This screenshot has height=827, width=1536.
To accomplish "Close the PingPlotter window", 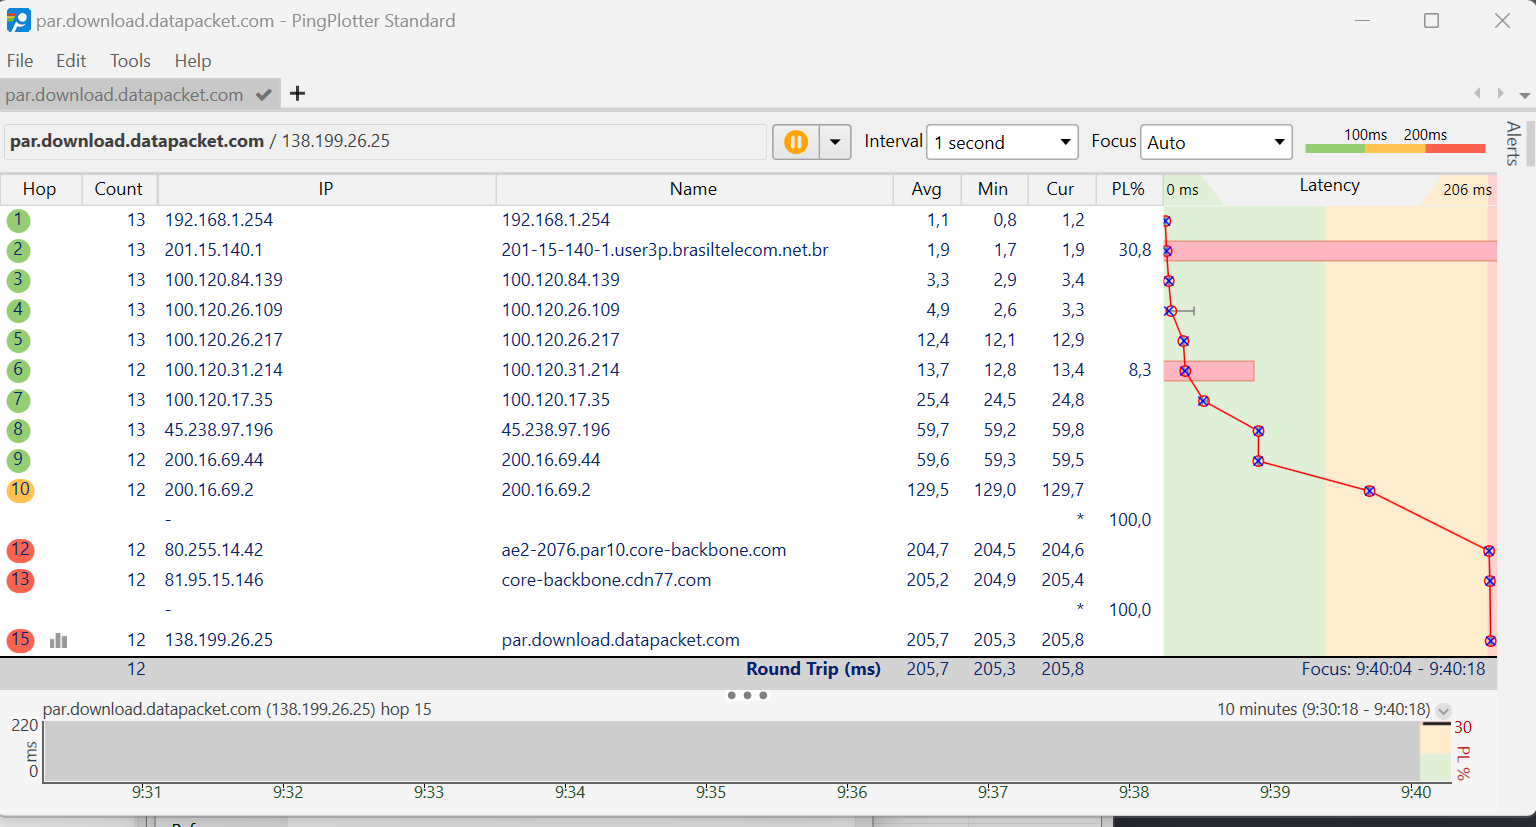I will click(1502, 20).
